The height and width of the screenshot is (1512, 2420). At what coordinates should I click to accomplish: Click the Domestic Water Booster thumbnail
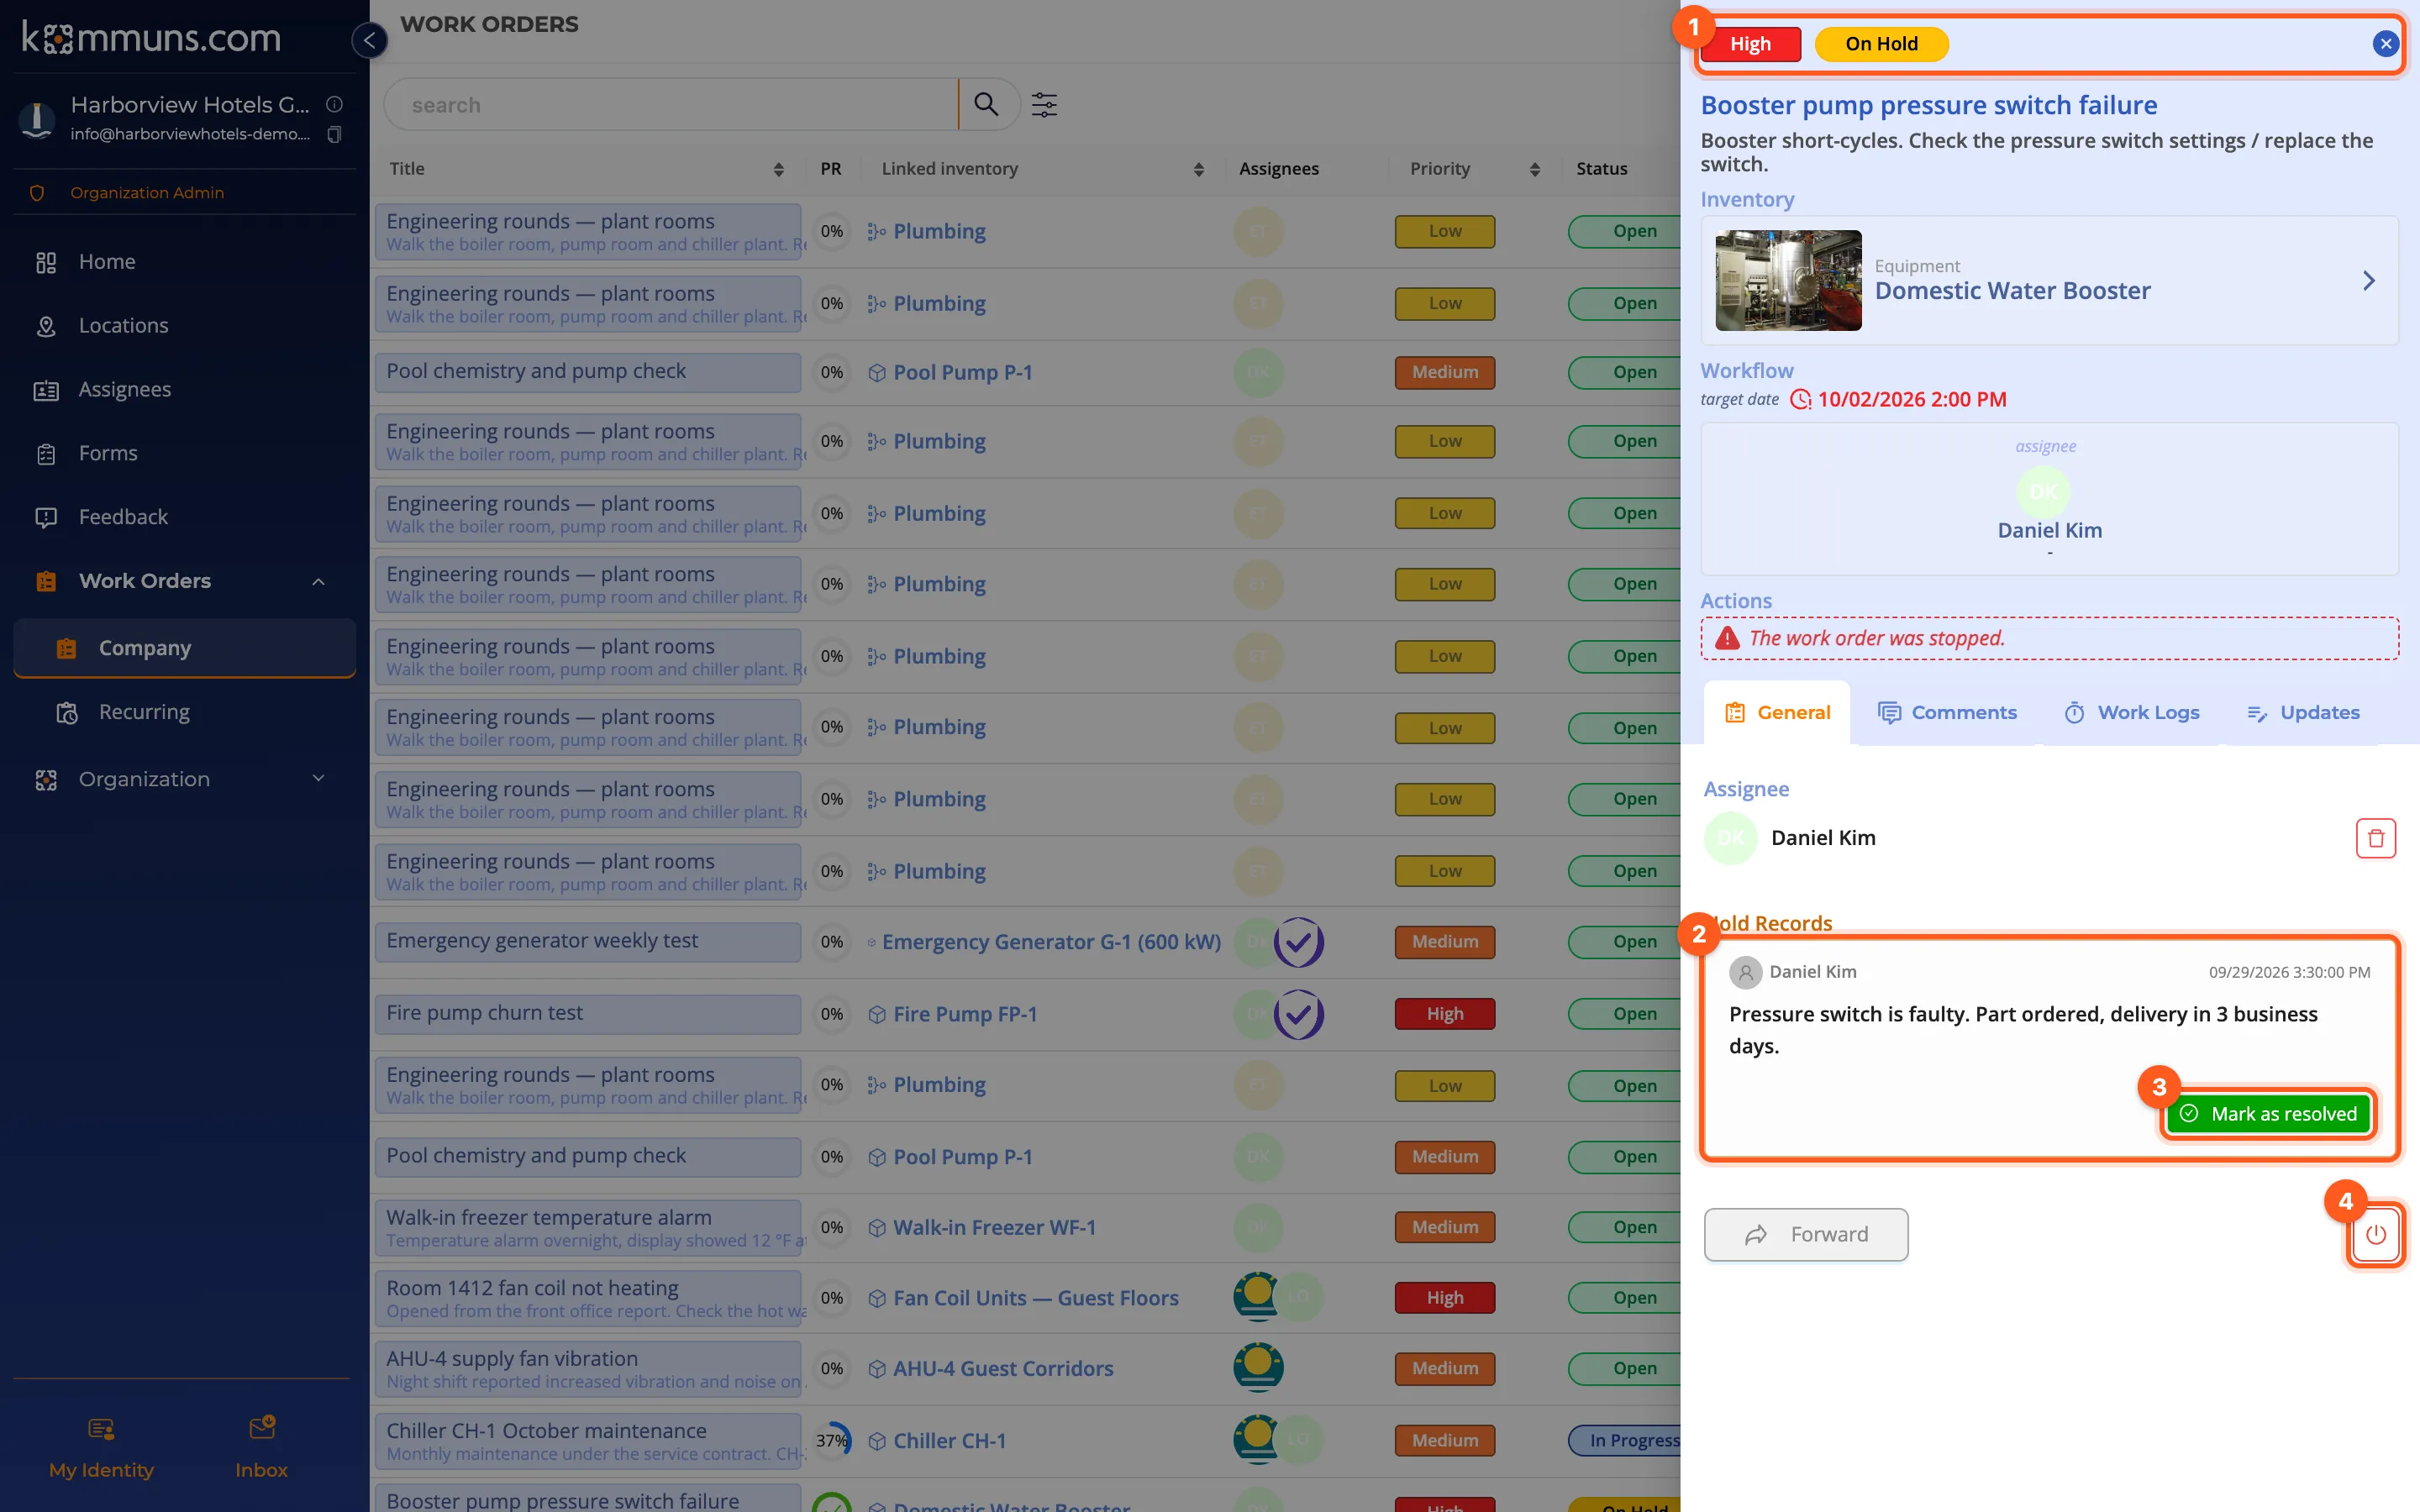point(1788,281)
